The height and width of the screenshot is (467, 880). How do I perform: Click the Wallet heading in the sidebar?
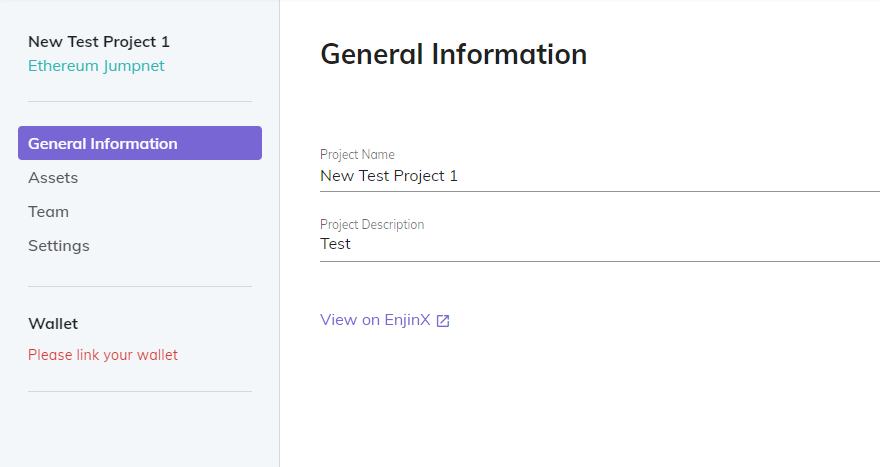click(x=53, y=323)
